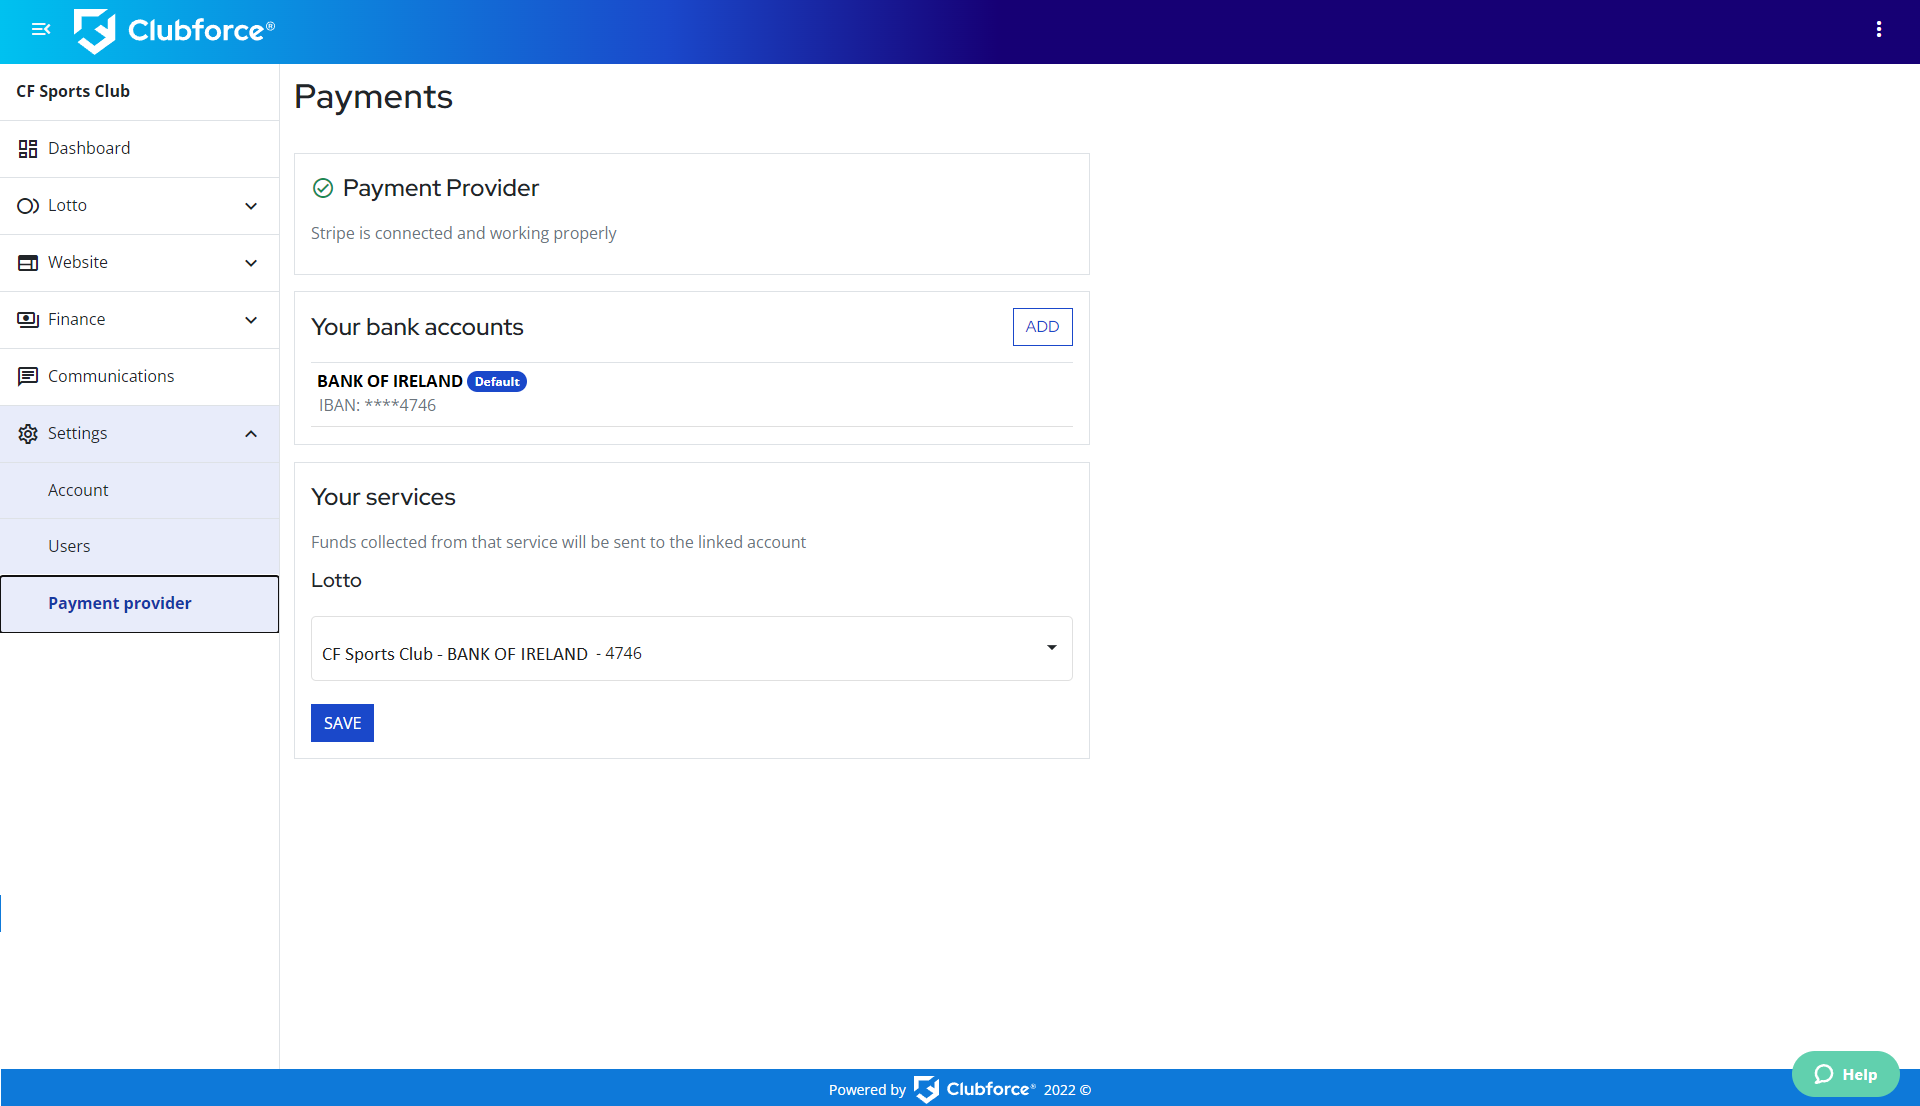The height and width of the screenshot is (1106, 1920).
Task: Open the three-dot options menu
Action: [1879, 30]
